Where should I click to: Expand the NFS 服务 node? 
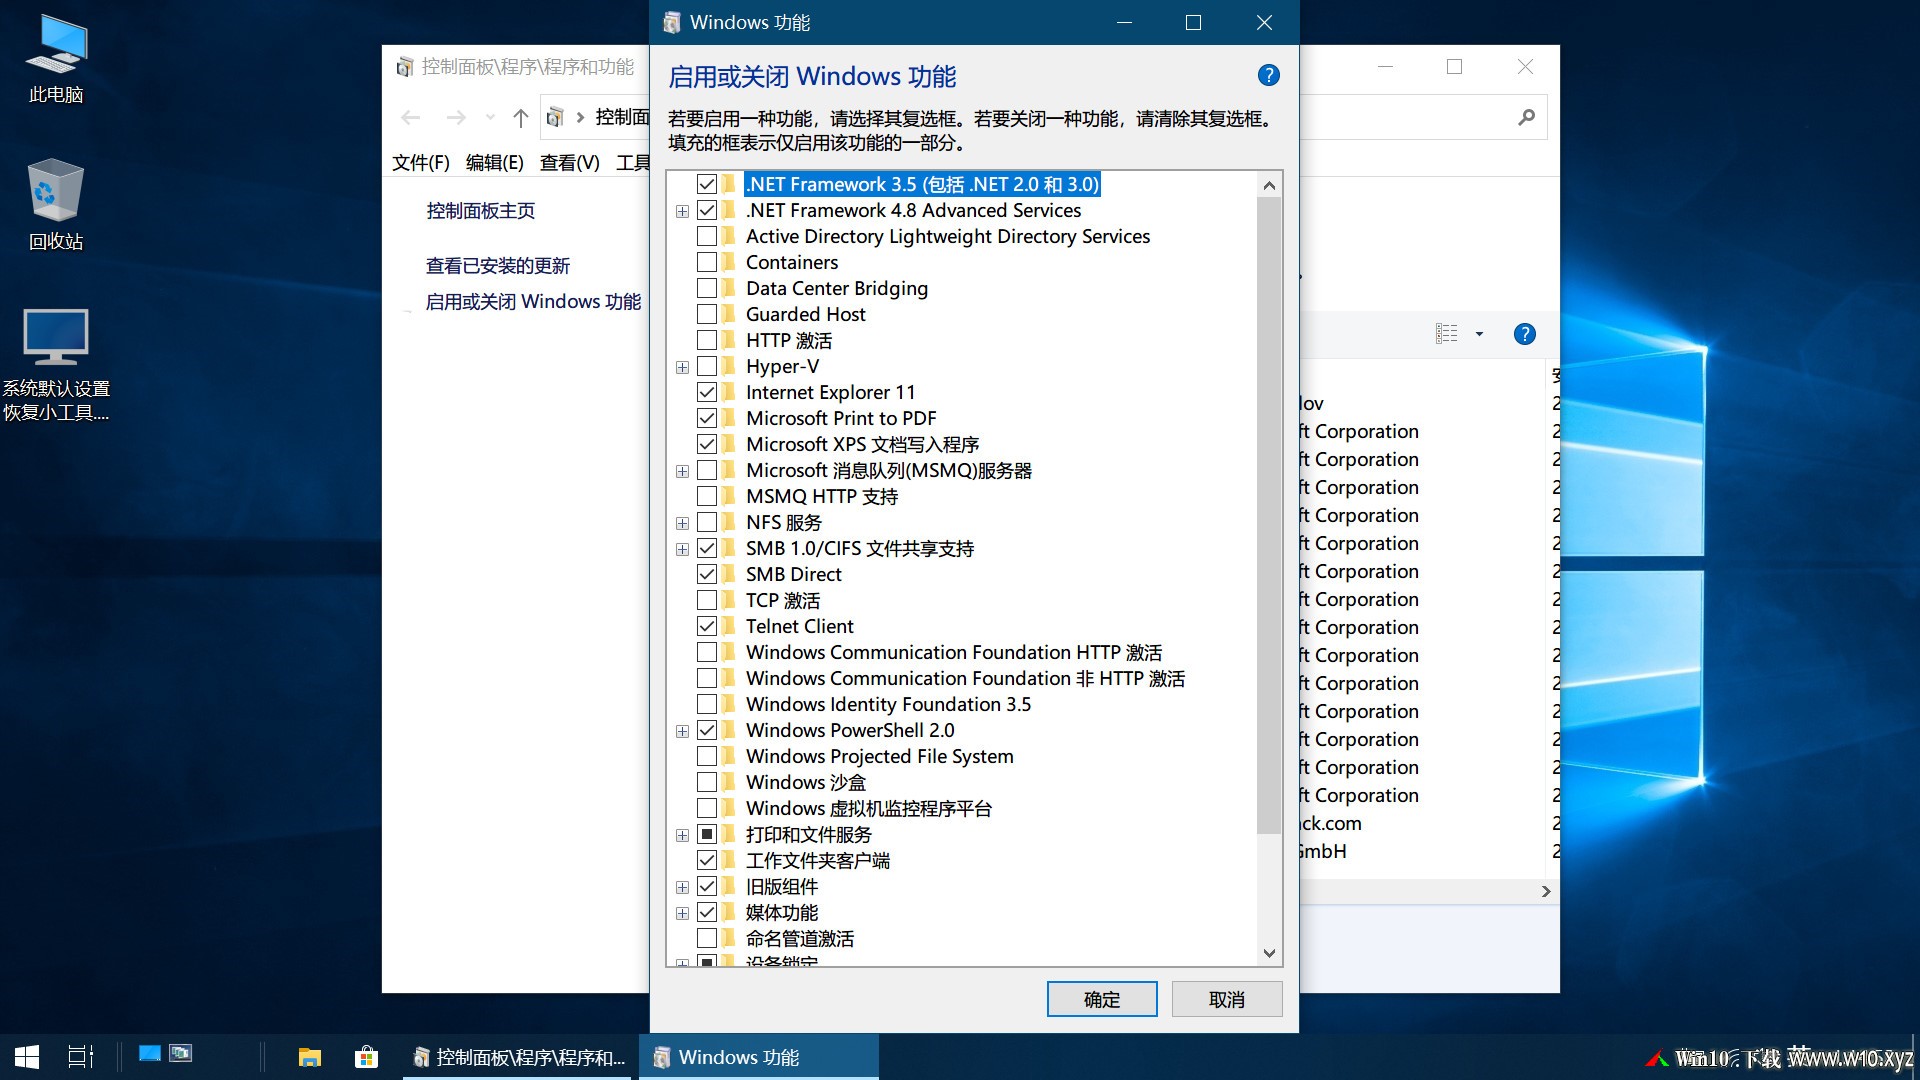point(682,523)
